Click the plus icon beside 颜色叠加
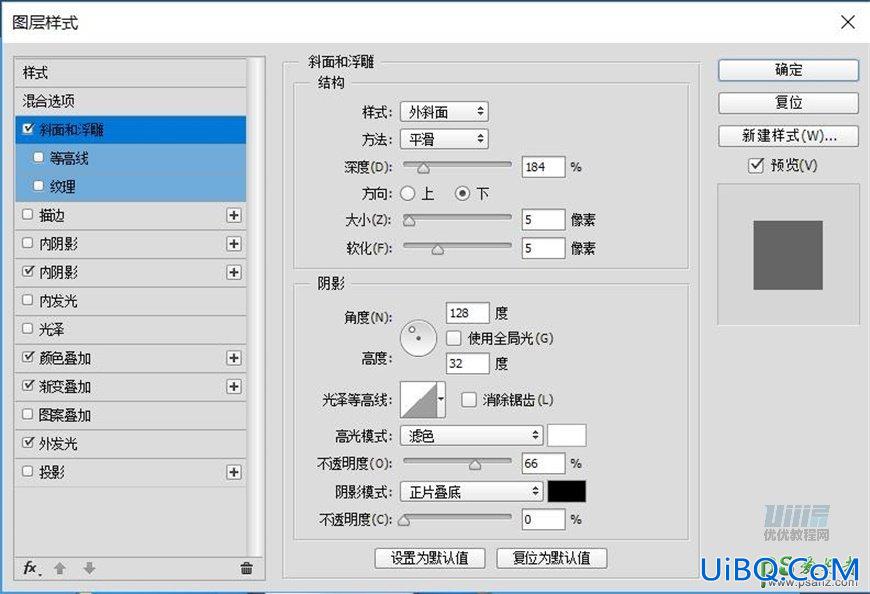Screen dimensions: 870x594 point(234,358)
